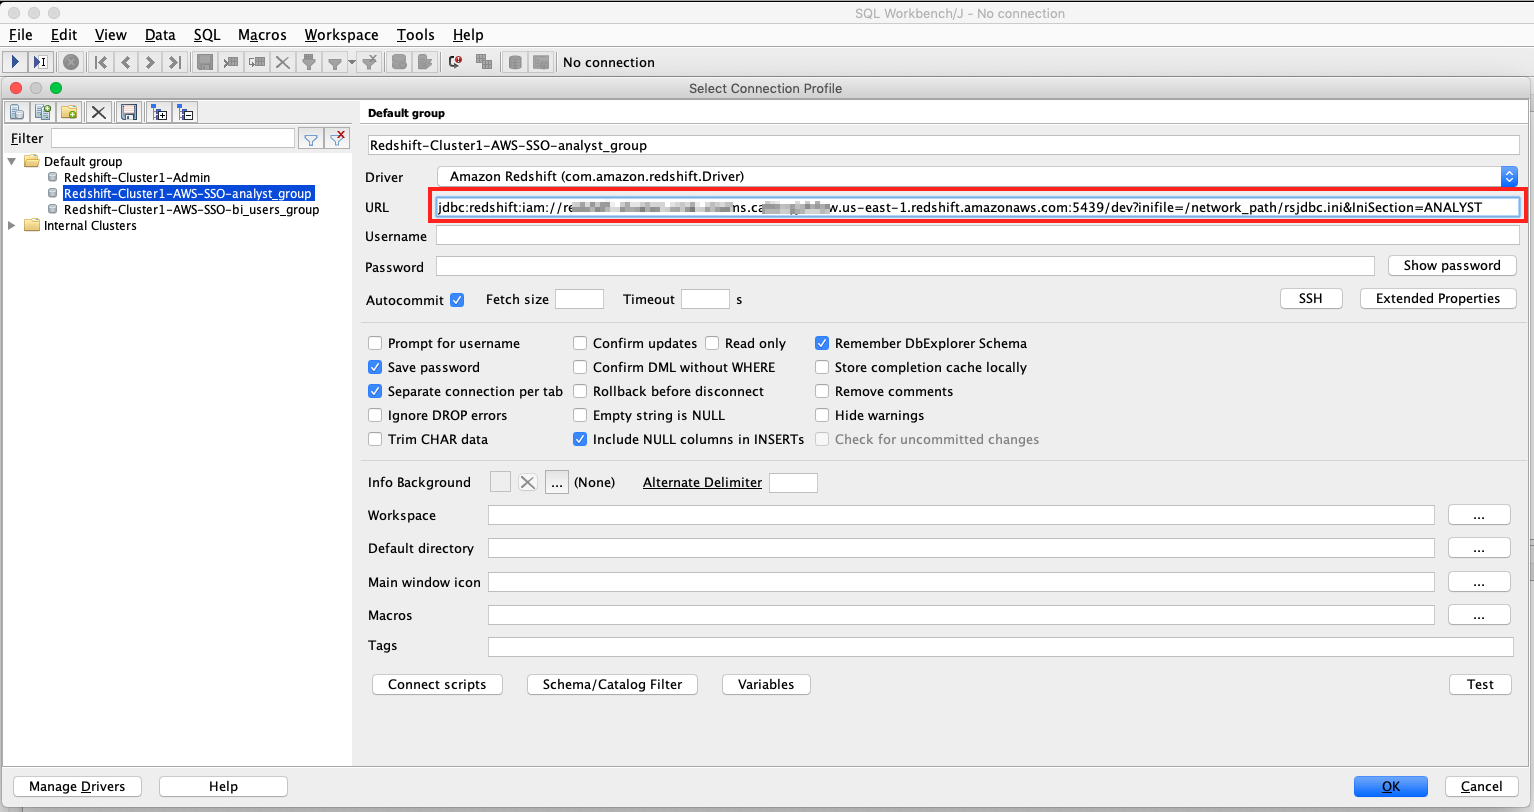Click the delete row X icon in main toolbar

(x=283, y=62)
